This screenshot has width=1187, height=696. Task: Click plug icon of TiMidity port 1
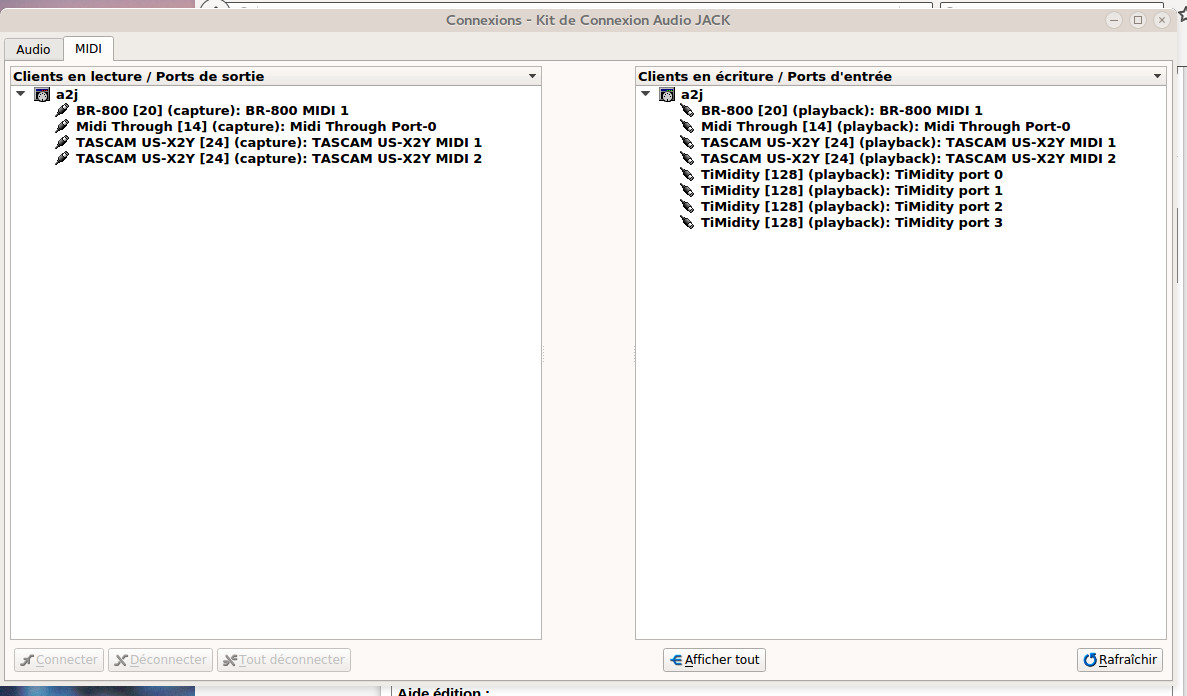pyautogui.click(x=687, y=190)
